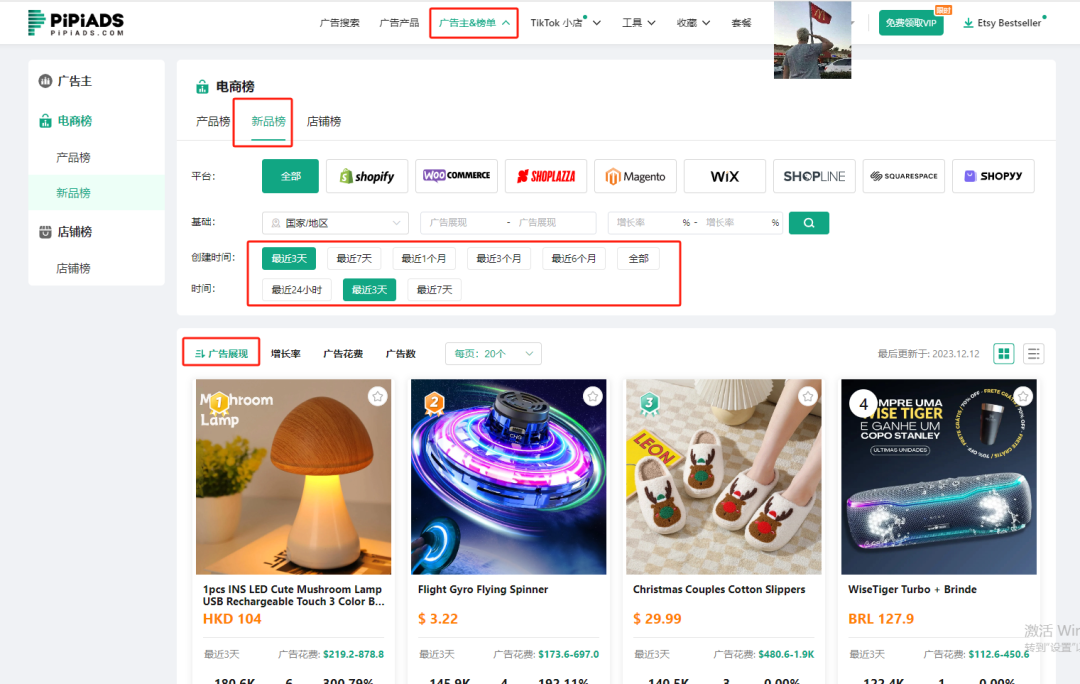Click the green search magnifier button

pyautogui.click(x=809, y=222)
